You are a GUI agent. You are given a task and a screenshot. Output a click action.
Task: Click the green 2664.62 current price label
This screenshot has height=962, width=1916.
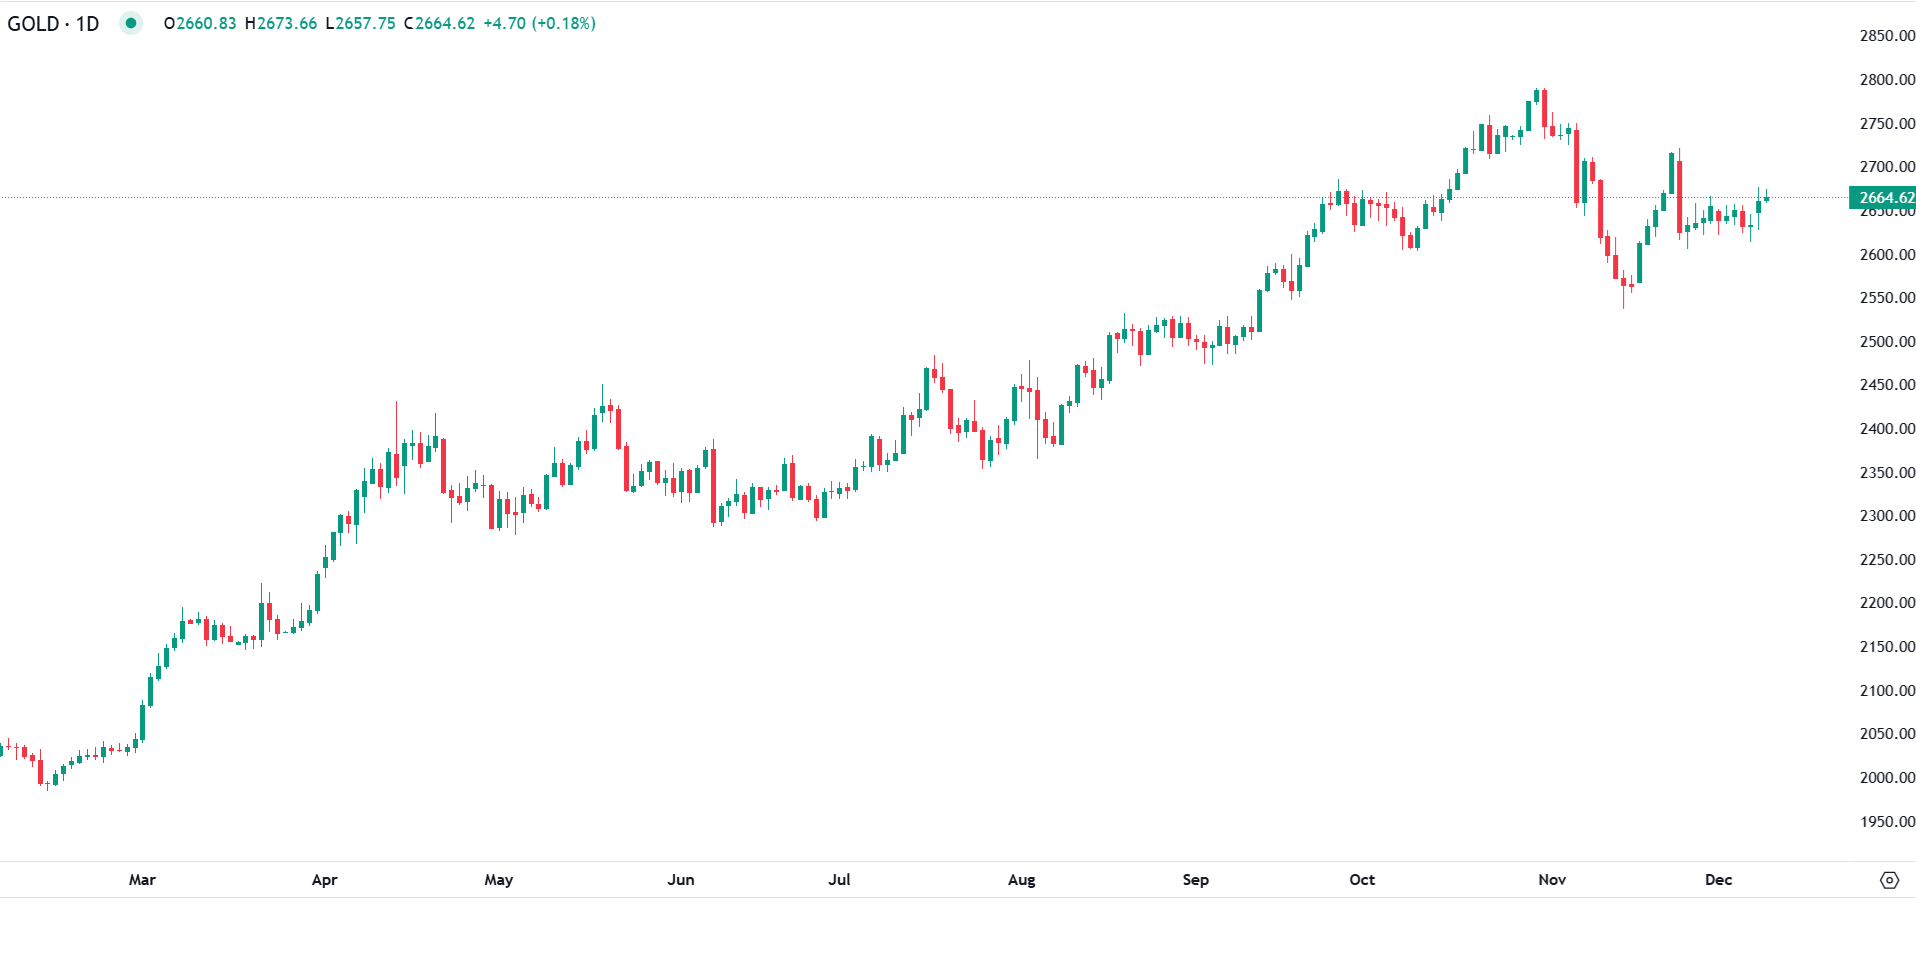point(1884,197)
